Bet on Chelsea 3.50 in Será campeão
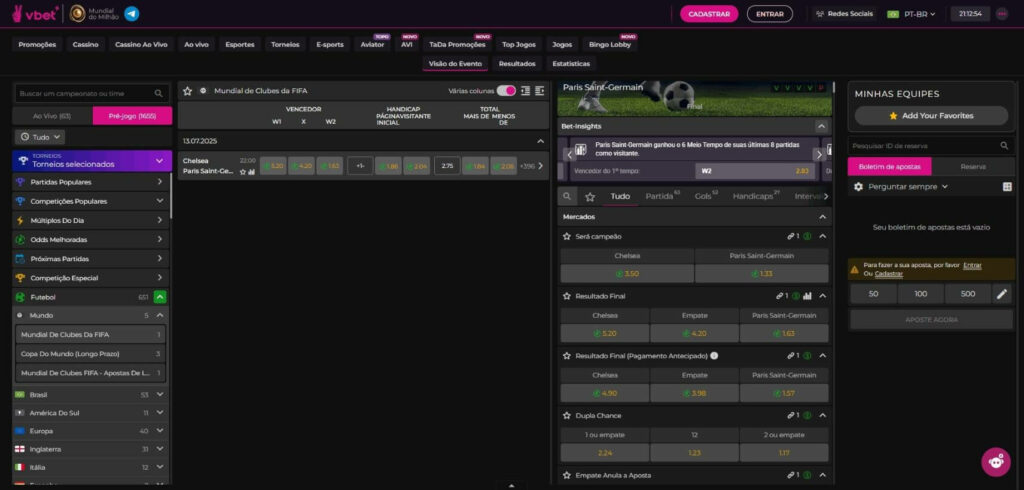Image resolution: width=1024 pixels, height=490 pixels. [627, 274]
